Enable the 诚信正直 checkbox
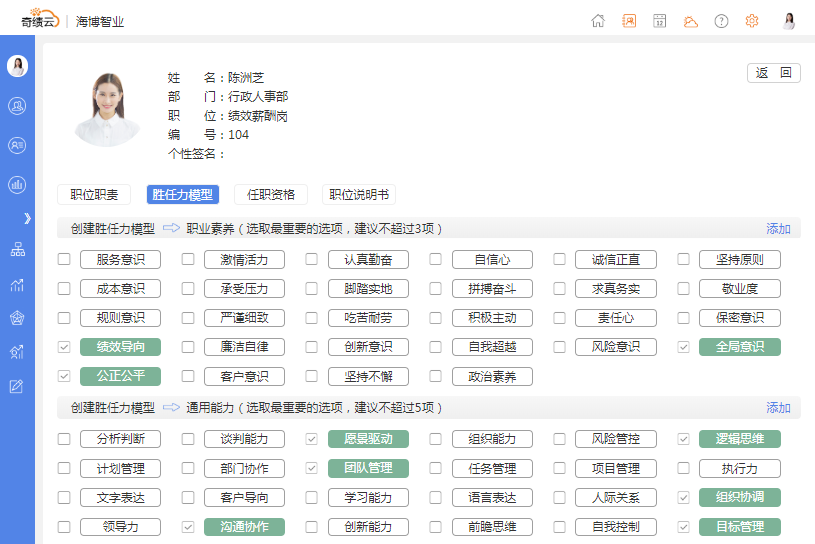815x544 pixels. click(560, 260)
